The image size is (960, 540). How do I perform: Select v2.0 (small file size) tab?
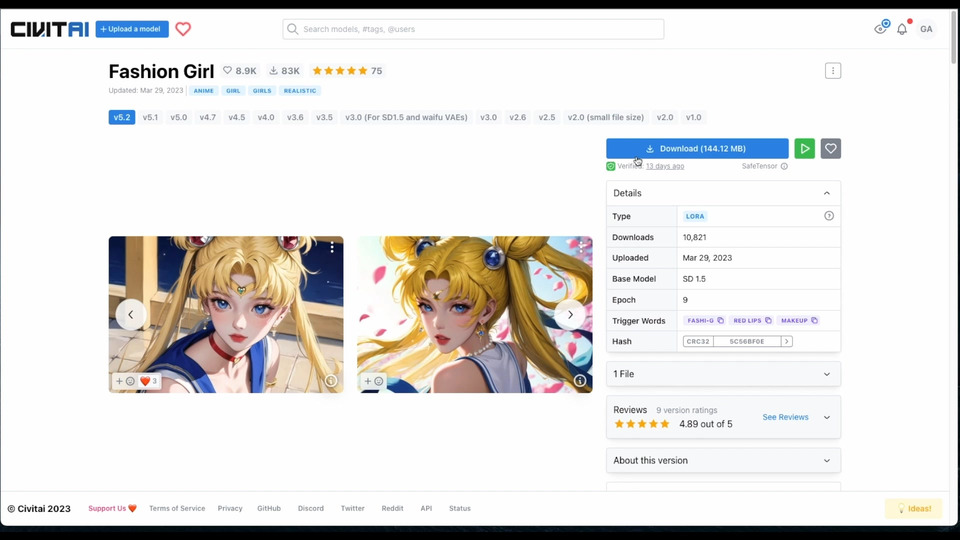tap(606, 117)
